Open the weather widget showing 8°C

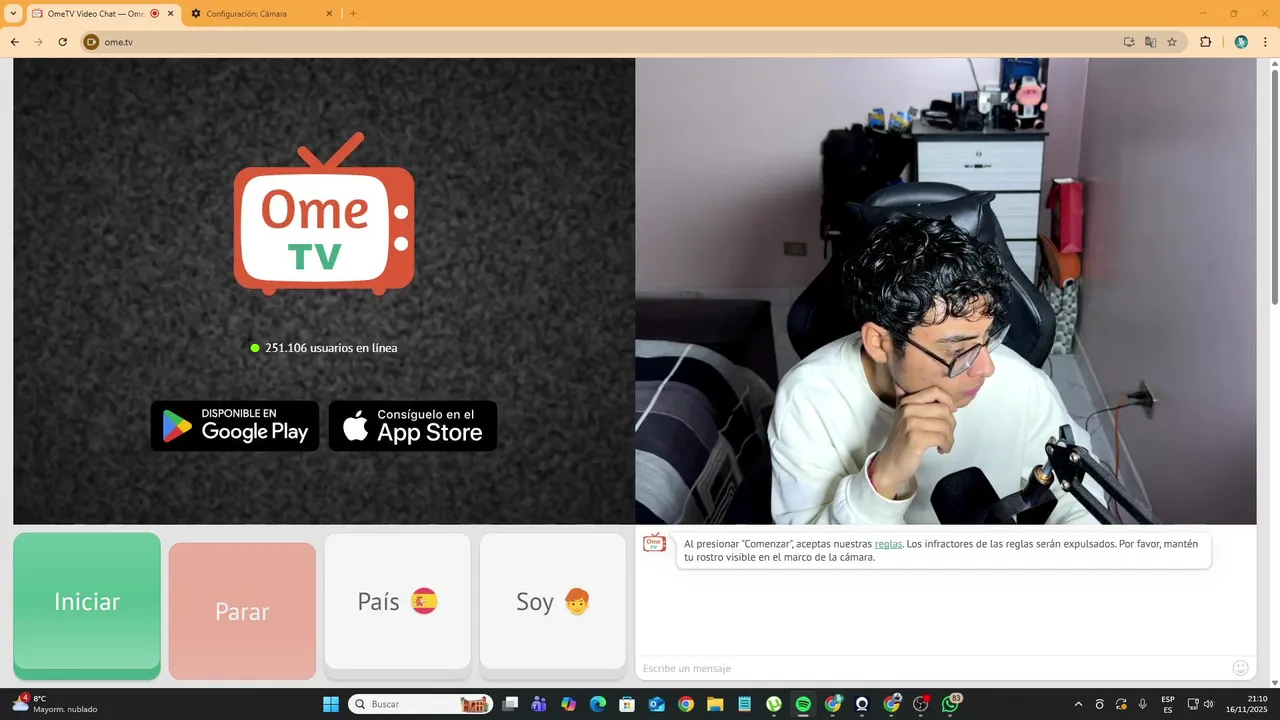click(55, 704)
